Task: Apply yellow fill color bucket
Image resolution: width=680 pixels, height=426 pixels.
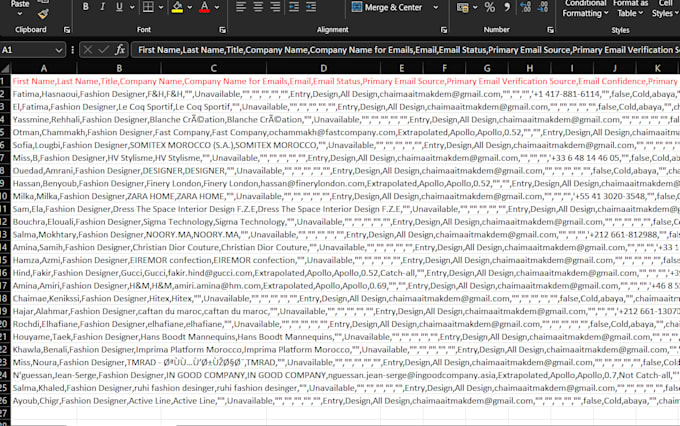Action: [x=177, y=7]
